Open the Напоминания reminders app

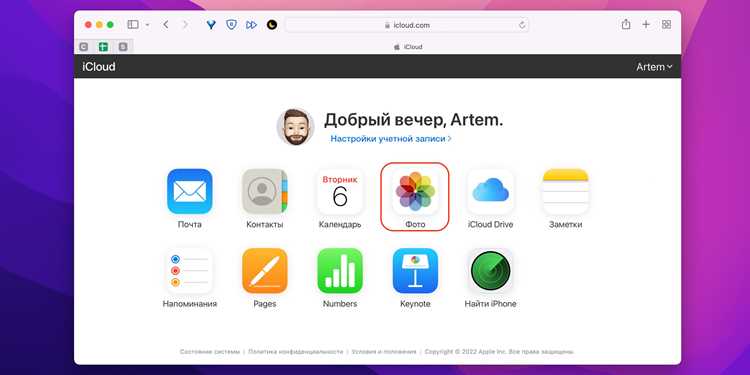pyautogui.click(x=189, y=271)
